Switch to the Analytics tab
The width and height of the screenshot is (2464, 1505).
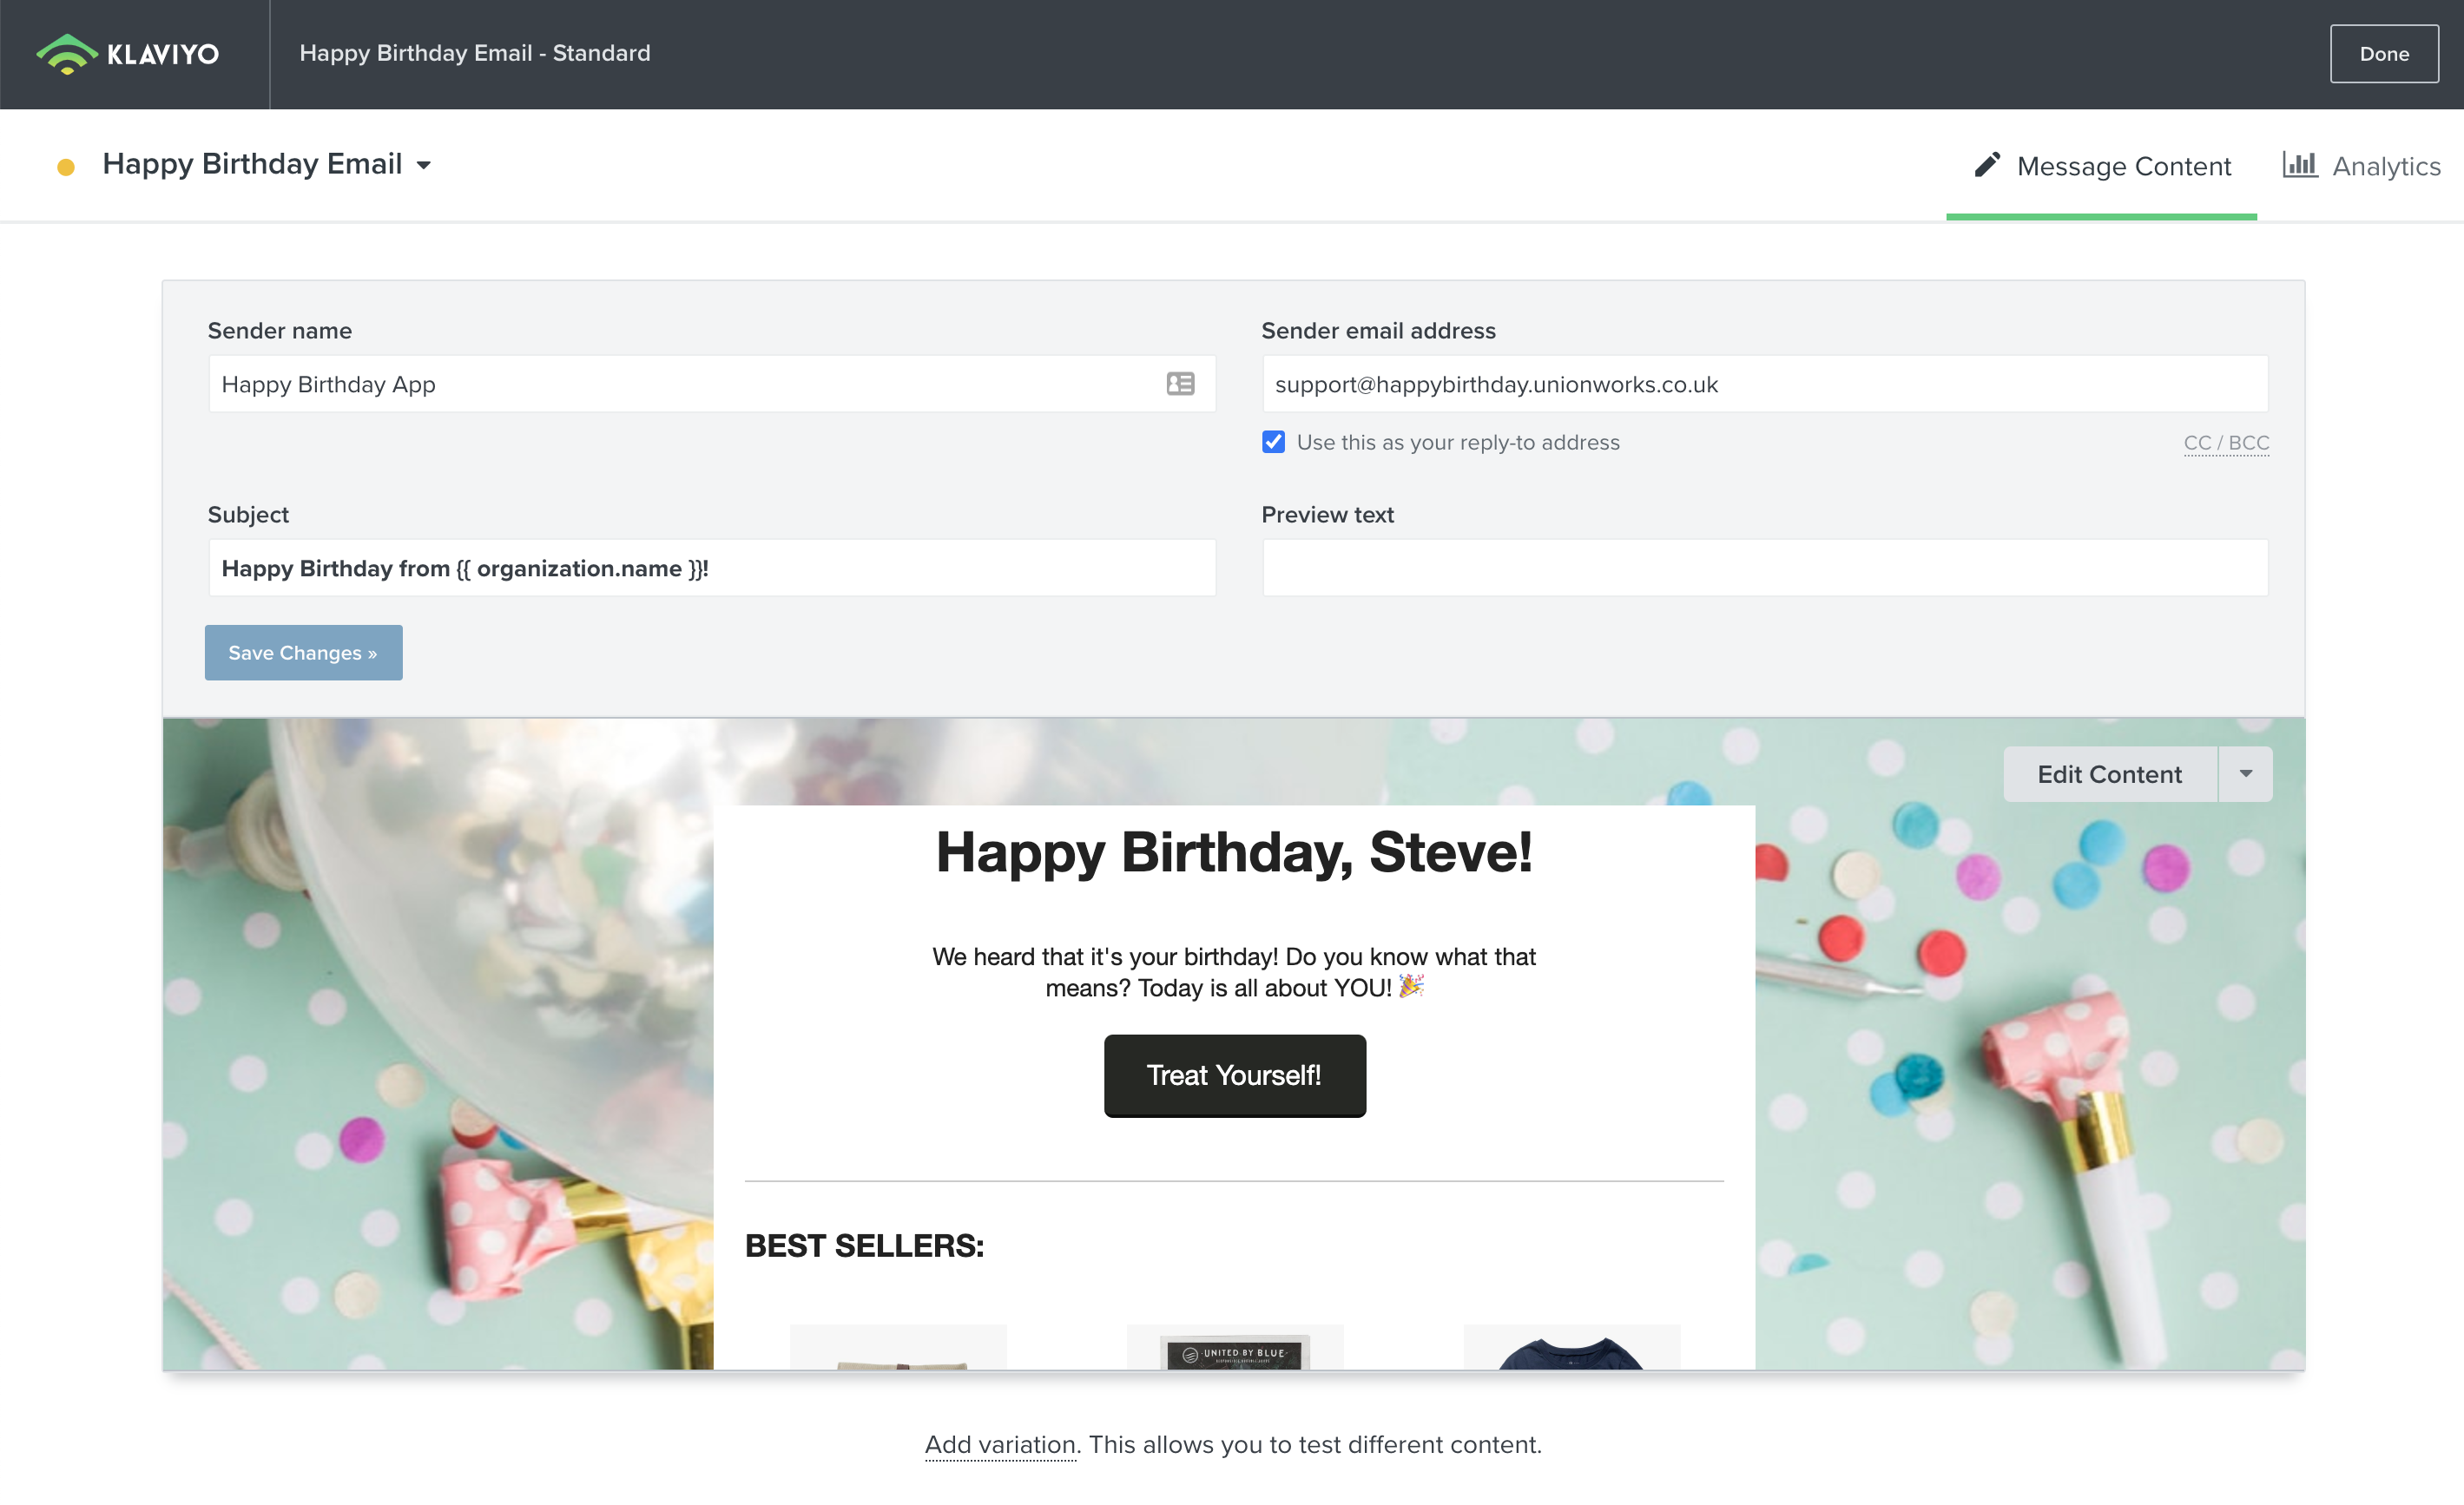click(x=2362, y=166)
